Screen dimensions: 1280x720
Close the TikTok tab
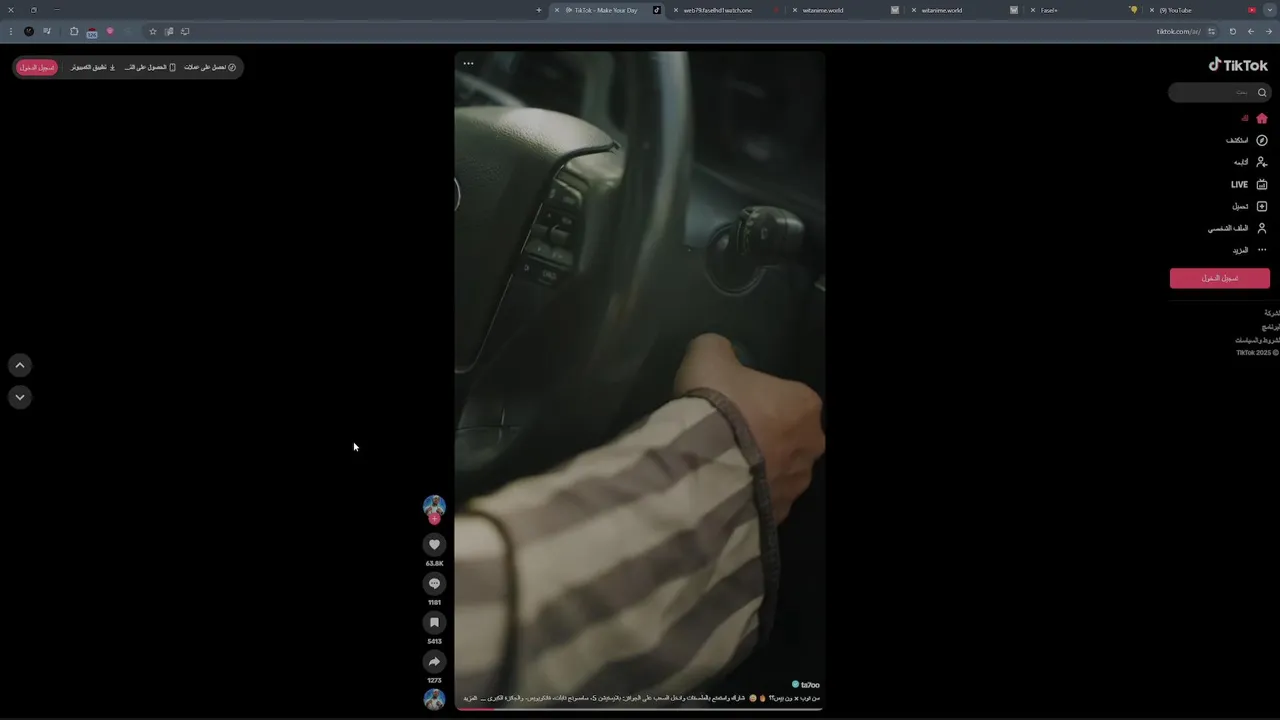557,10
